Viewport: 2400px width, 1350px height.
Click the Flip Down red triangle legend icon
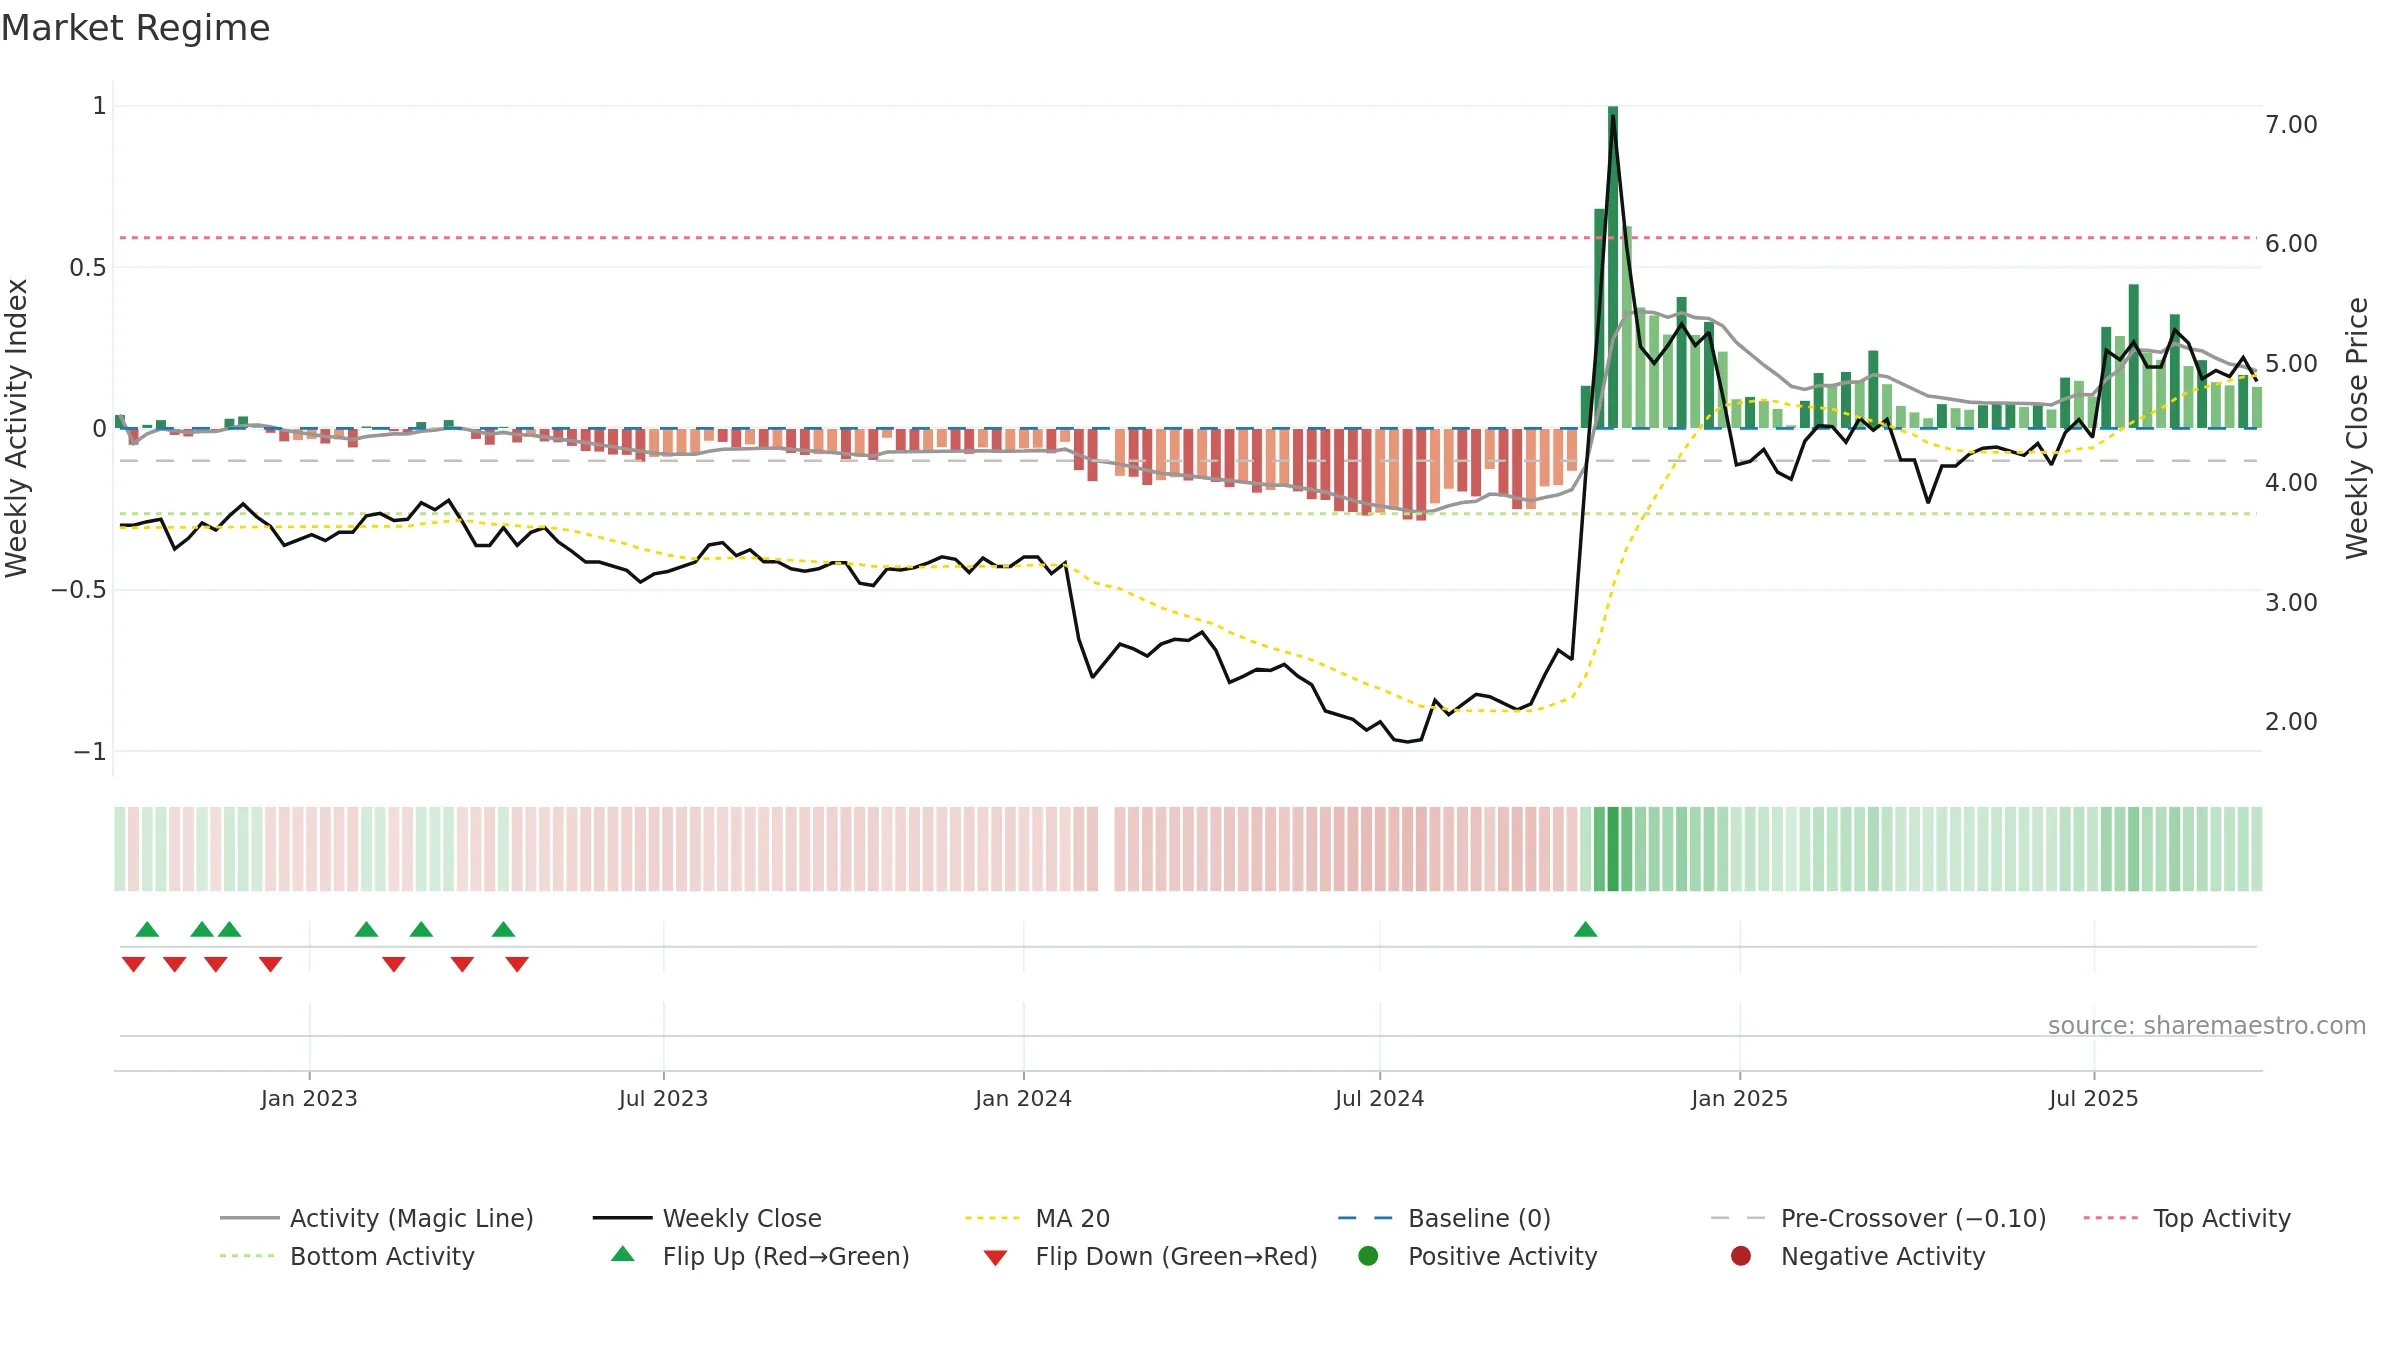[x=995, y=1258]
